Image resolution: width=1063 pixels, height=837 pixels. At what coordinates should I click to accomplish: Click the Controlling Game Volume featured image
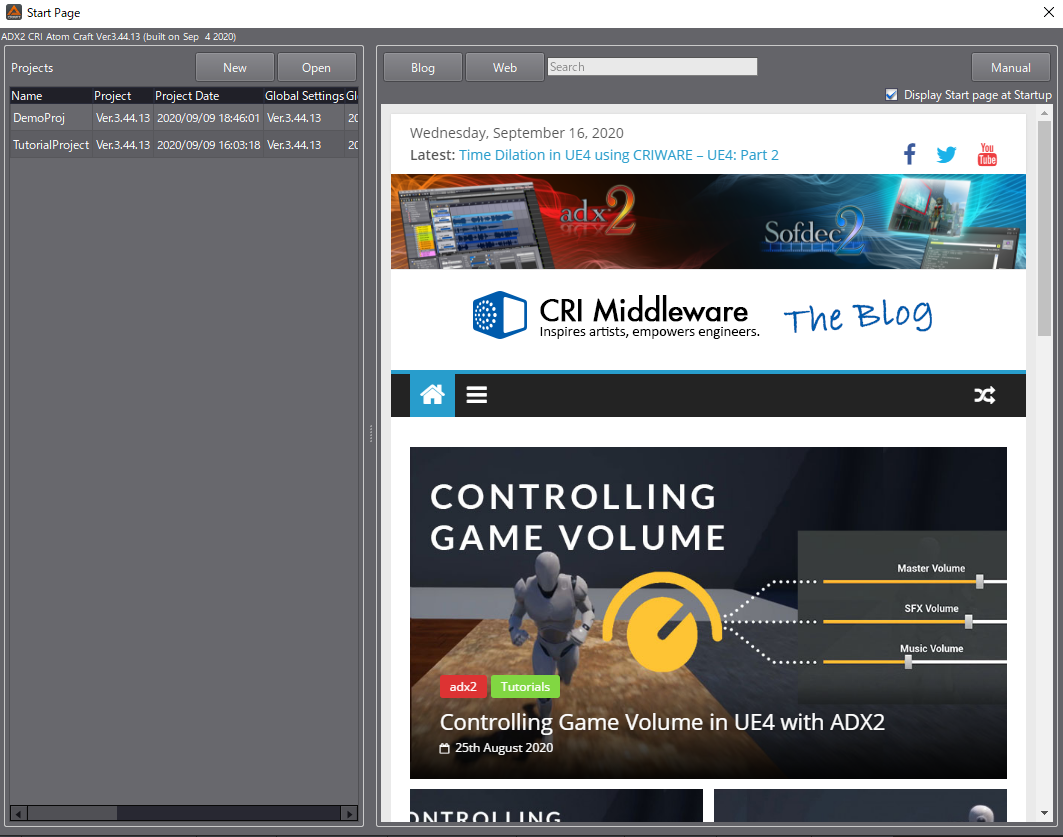tap(708, 613)
